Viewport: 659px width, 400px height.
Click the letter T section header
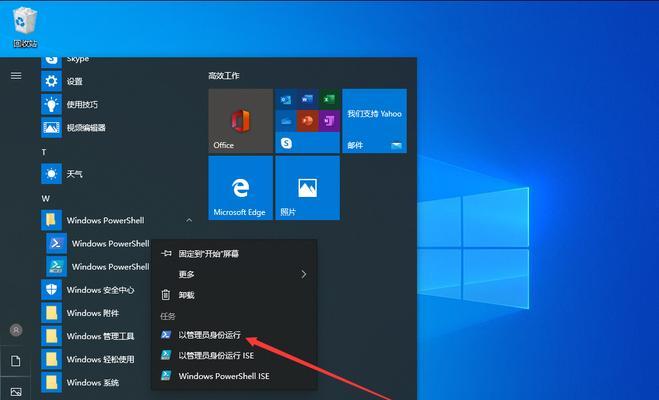[44, 152]
